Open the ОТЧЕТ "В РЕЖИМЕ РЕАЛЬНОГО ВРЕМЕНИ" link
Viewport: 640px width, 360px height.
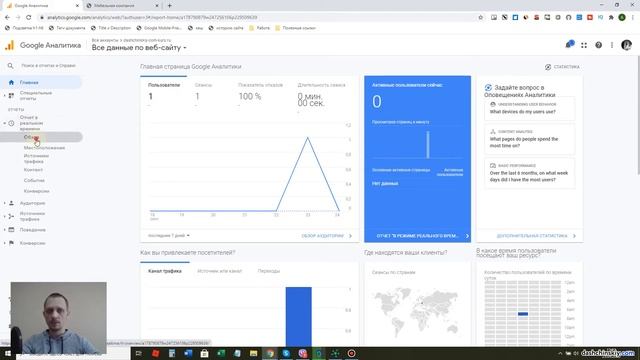(422, 236)
